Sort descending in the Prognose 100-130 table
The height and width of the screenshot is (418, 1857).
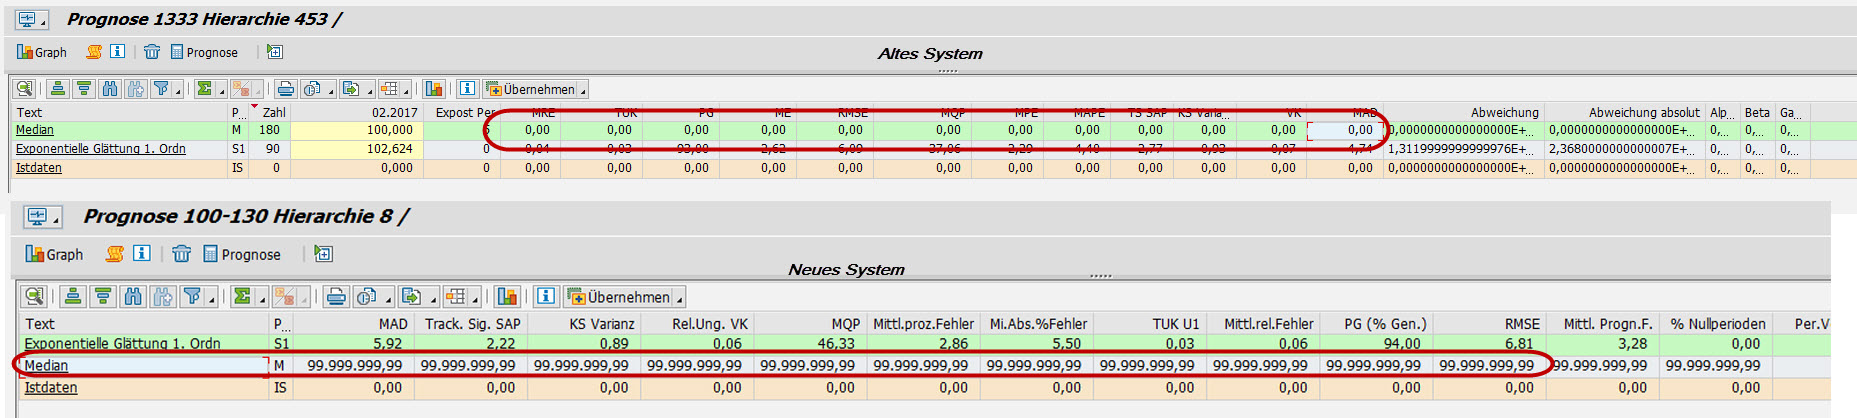point(102,297)
